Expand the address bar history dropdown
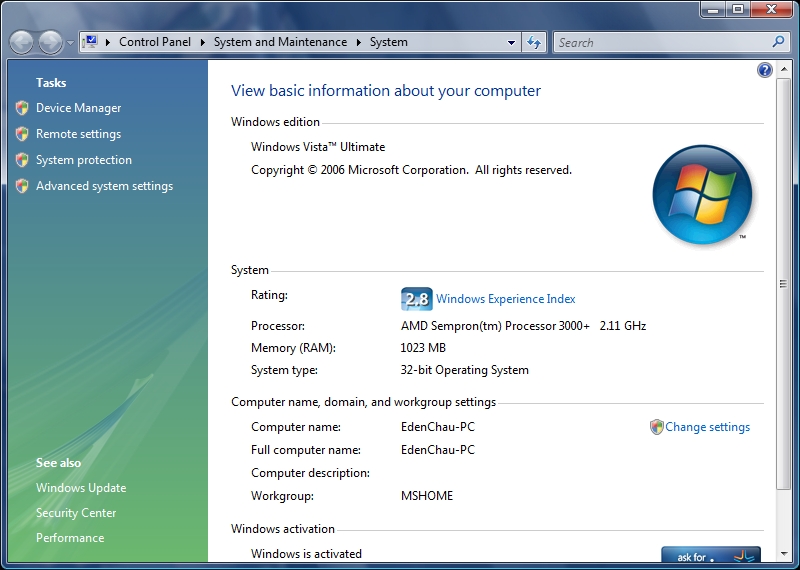 pos(511,42)
